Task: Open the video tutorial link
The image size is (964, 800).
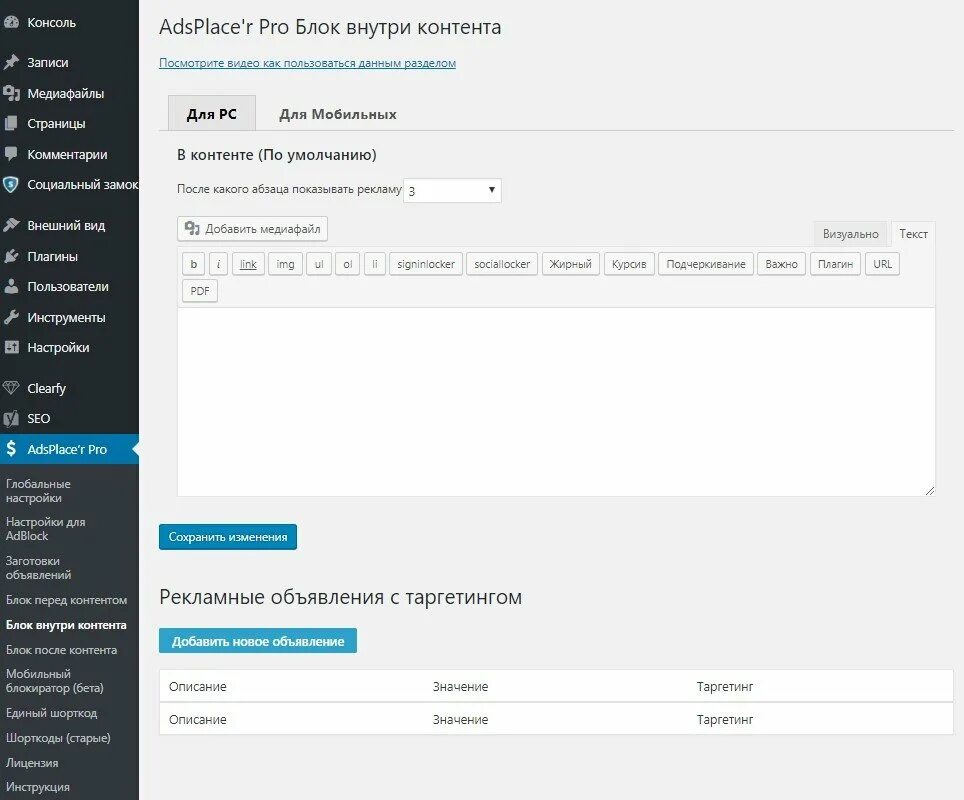Action: 308,63
